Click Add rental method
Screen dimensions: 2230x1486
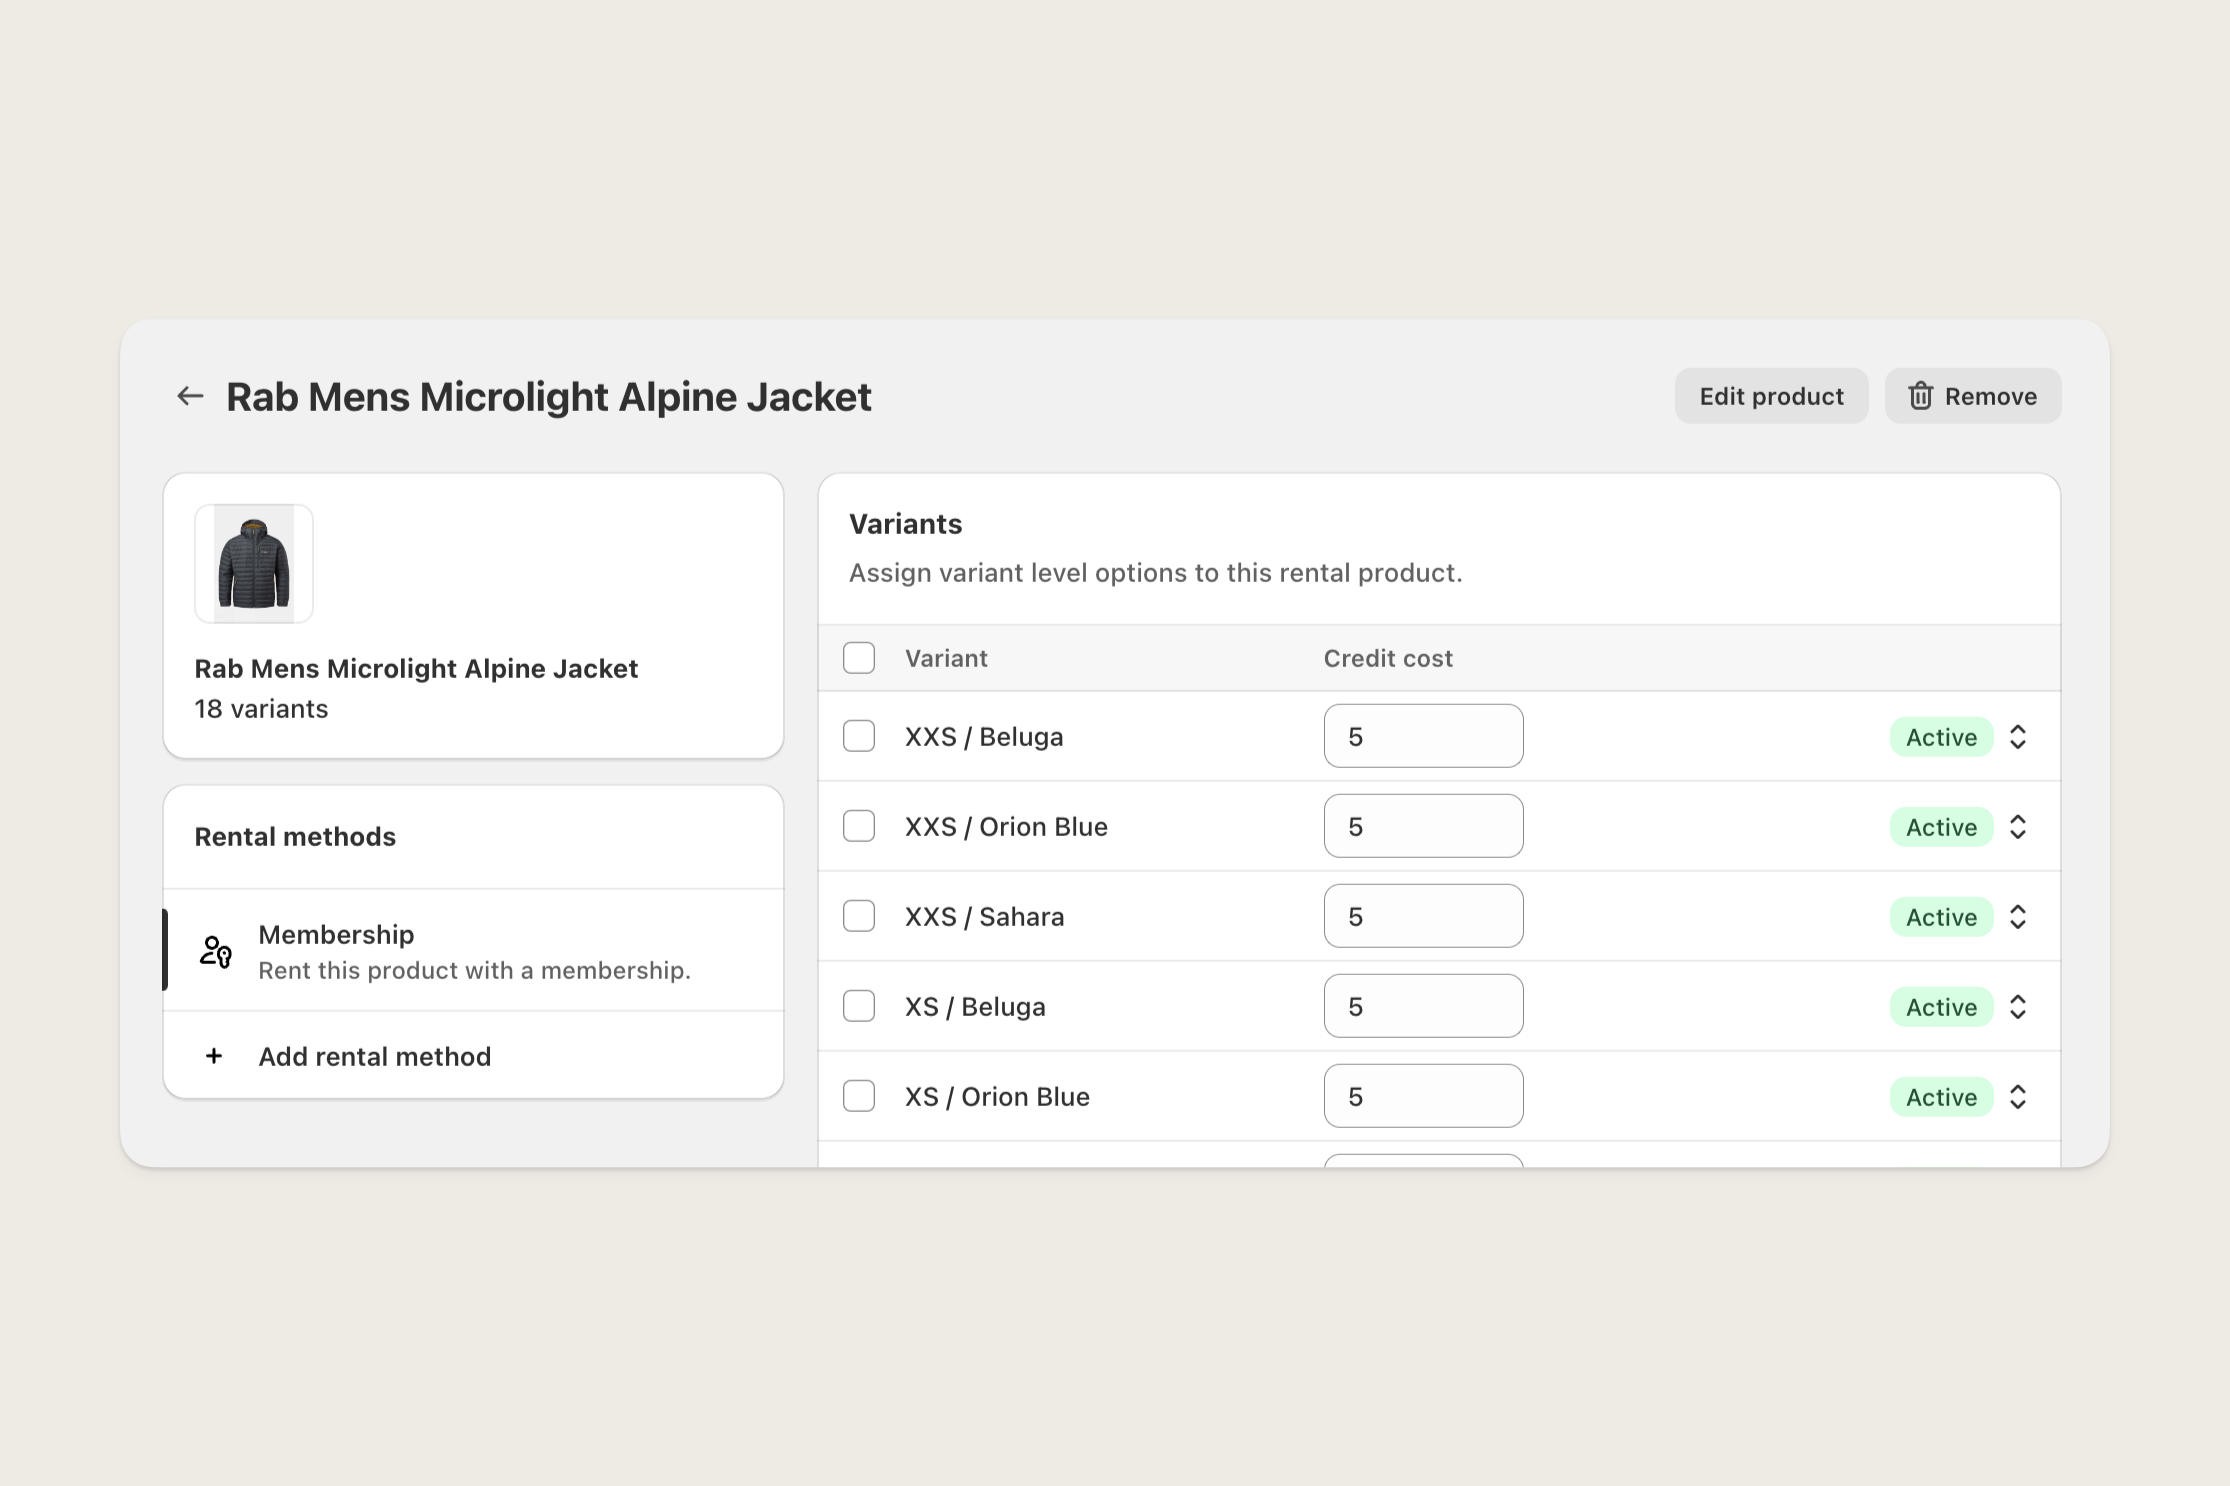(474, 1056)
